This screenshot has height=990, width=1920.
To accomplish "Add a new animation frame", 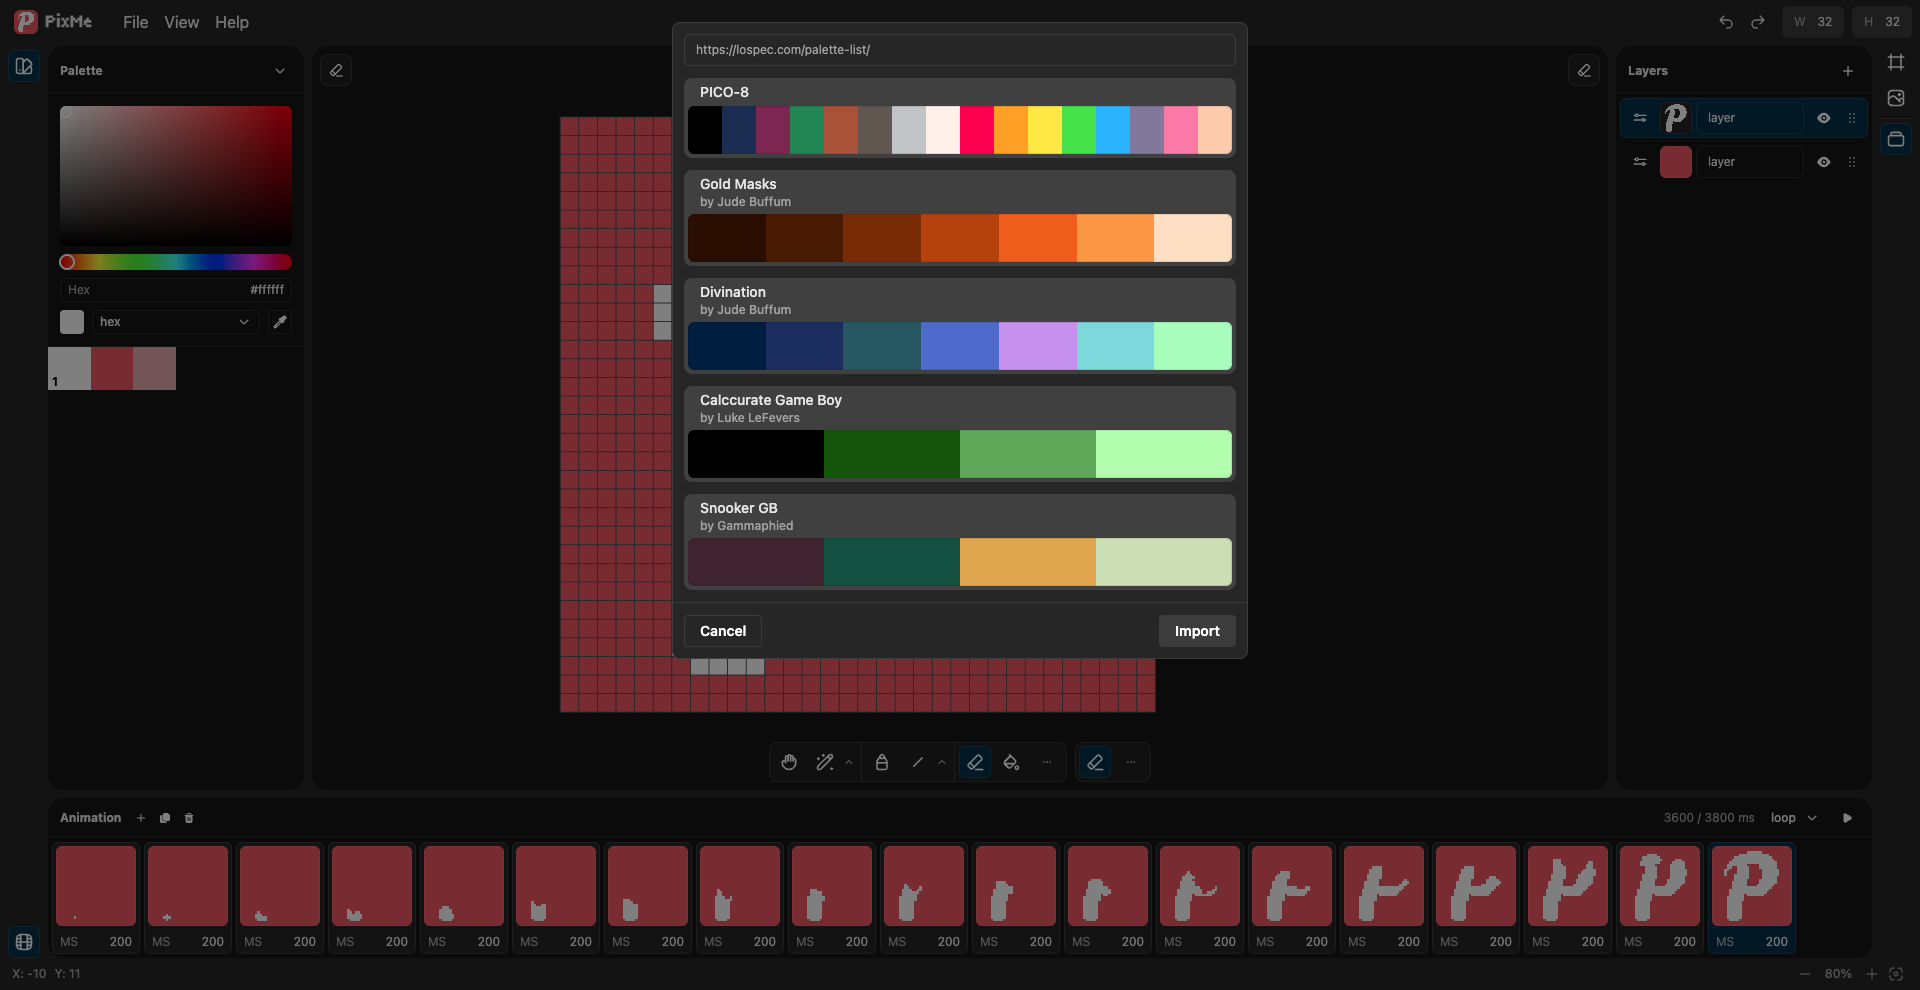I will click(141, 818).
